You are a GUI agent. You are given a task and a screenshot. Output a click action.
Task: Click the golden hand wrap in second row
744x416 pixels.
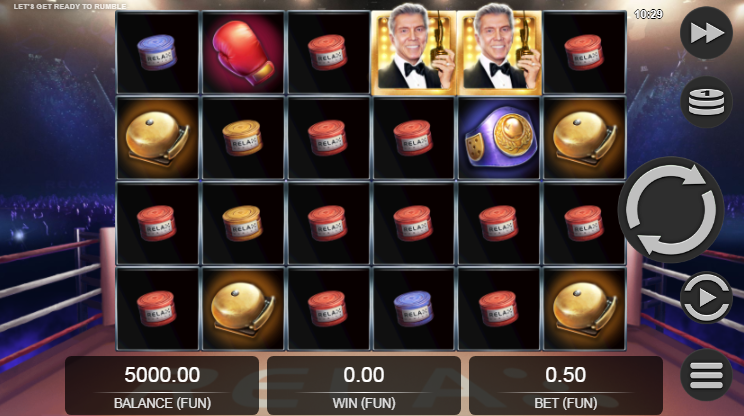coord(243,138)
